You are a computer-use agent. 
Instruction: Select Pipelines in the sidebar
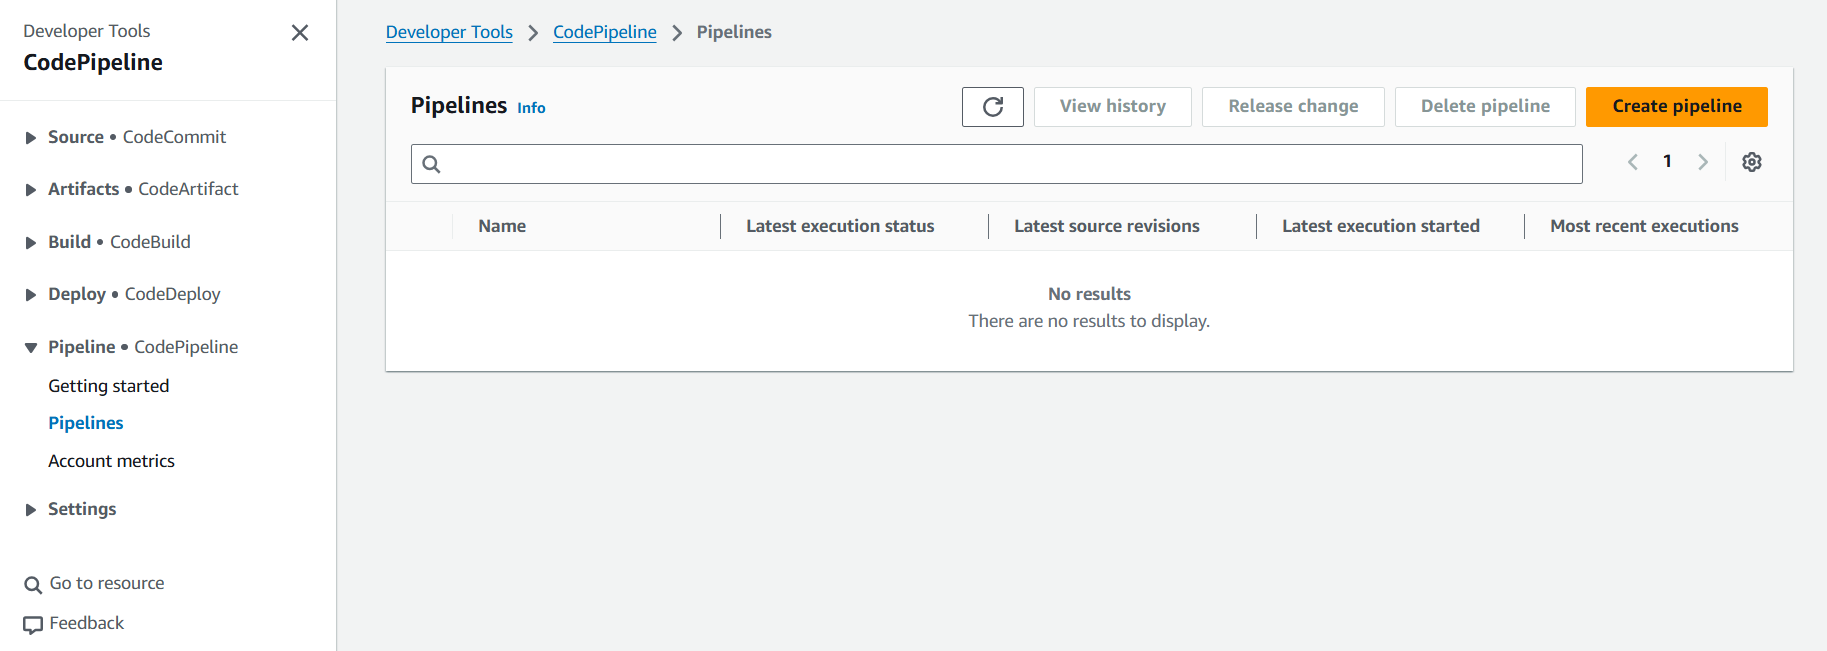[x=86, y=423]
